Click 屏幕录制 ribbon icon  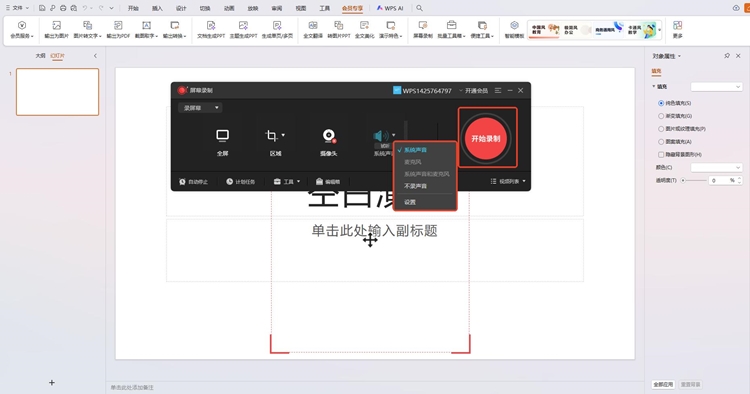coord(423,30)
